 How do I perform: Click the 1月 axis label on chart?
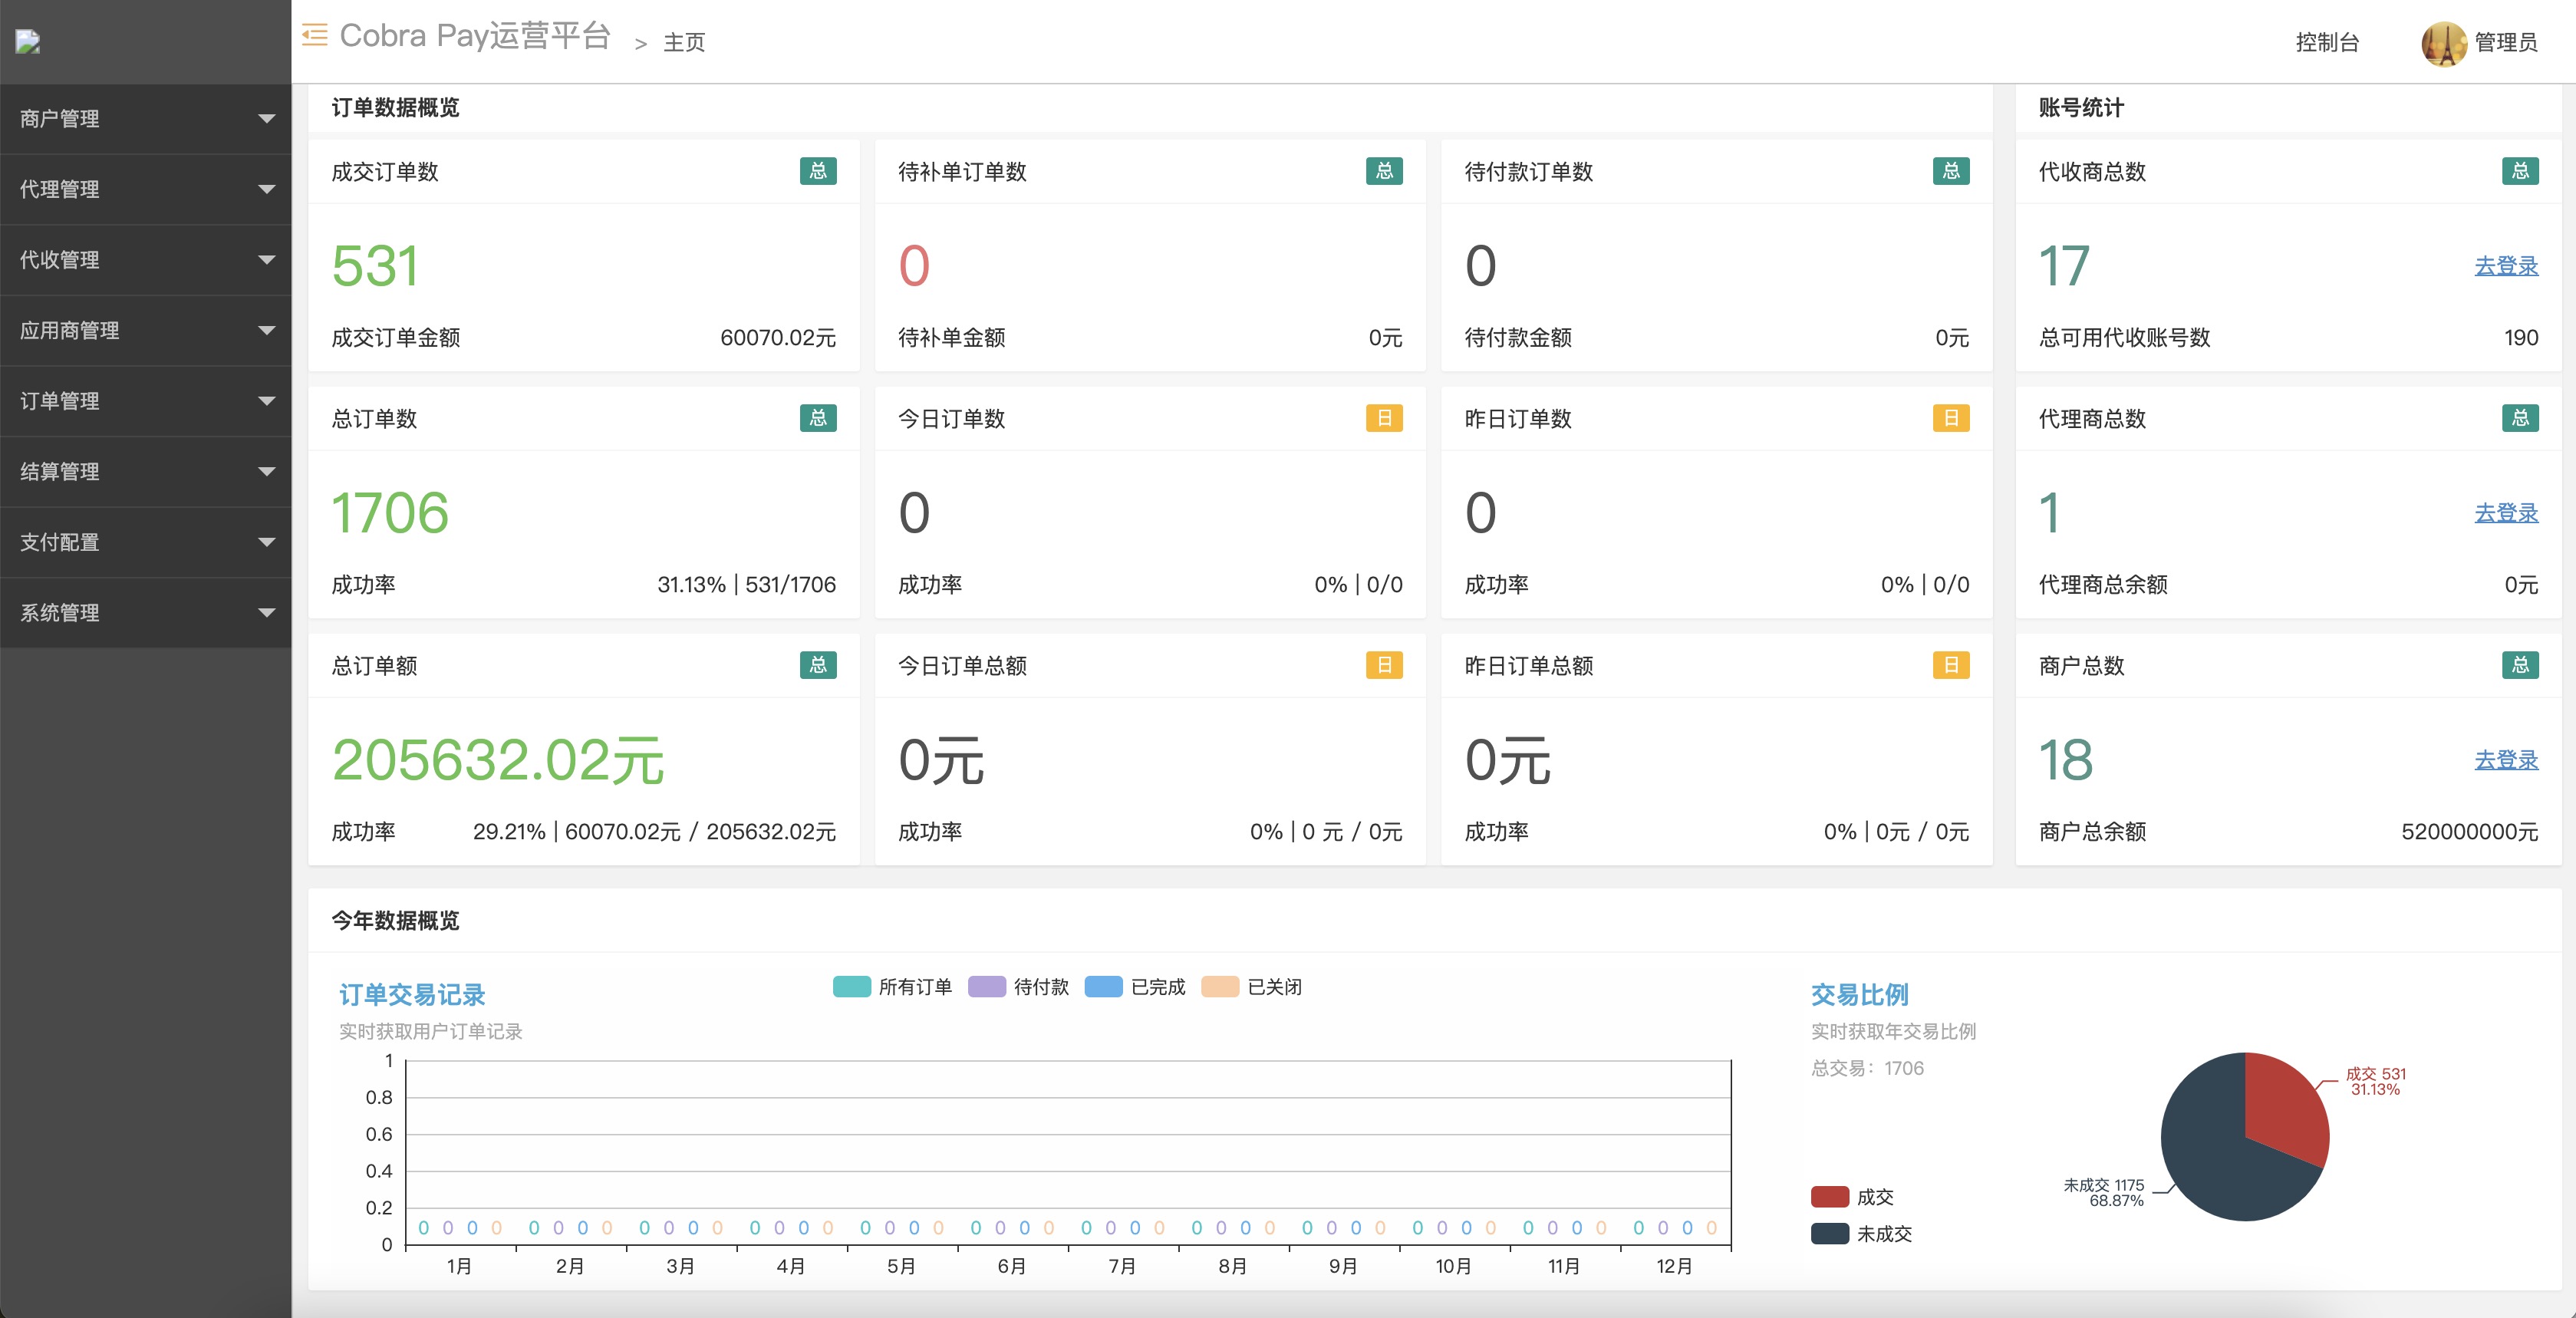point(459,1266)
